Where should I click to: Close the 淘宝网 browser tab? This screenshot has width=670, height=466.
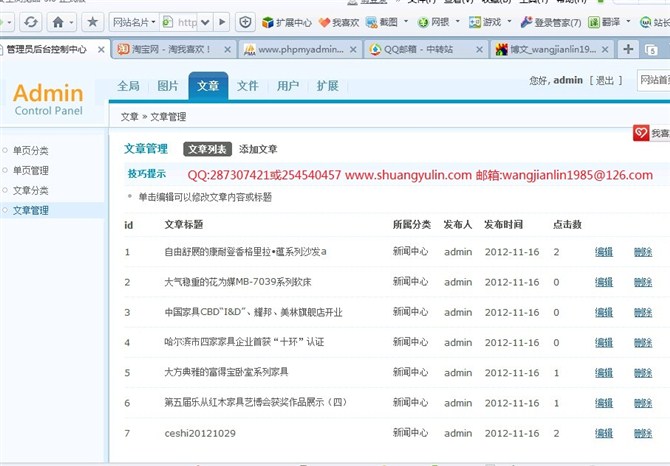tap(228, 49)
